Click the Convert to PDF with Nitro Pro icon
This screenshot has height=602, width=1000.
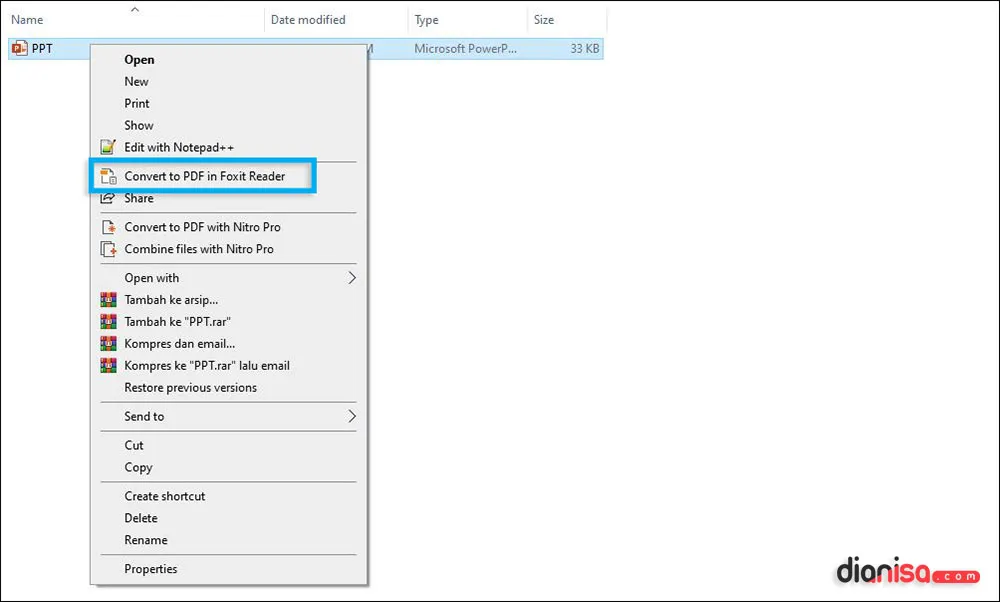(108, 227)
